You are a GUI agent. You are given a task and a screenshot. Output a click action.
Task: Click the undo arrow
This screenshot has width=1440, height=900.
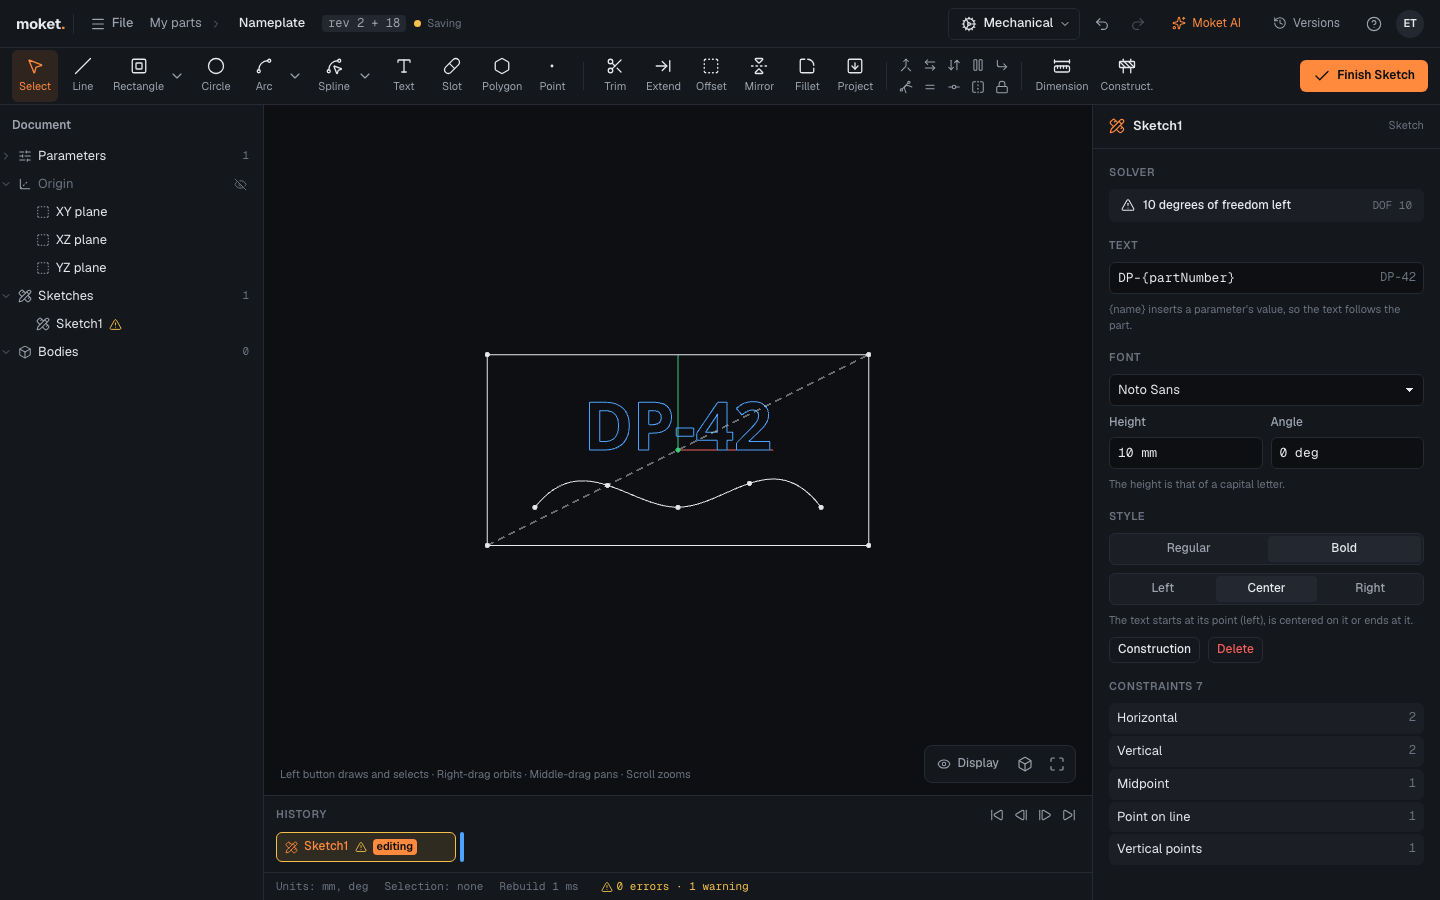pyautogui.click(x=1102, y=23)
